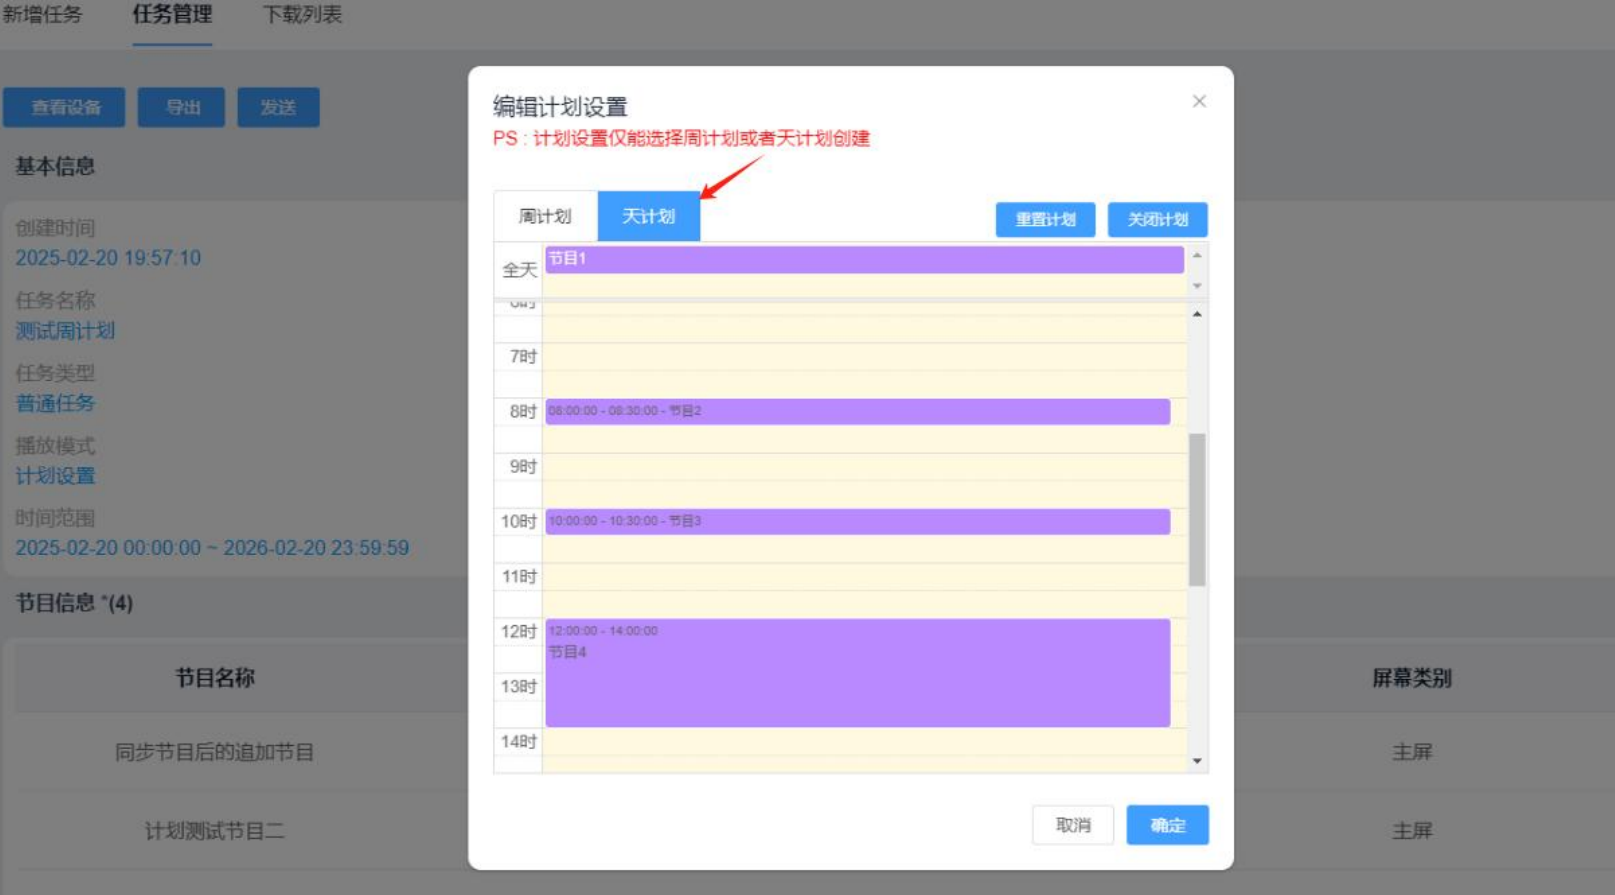Viewport: 1615px width, 895px height.
Task: Open the 下载列表 tab
Action: [302, 15]
